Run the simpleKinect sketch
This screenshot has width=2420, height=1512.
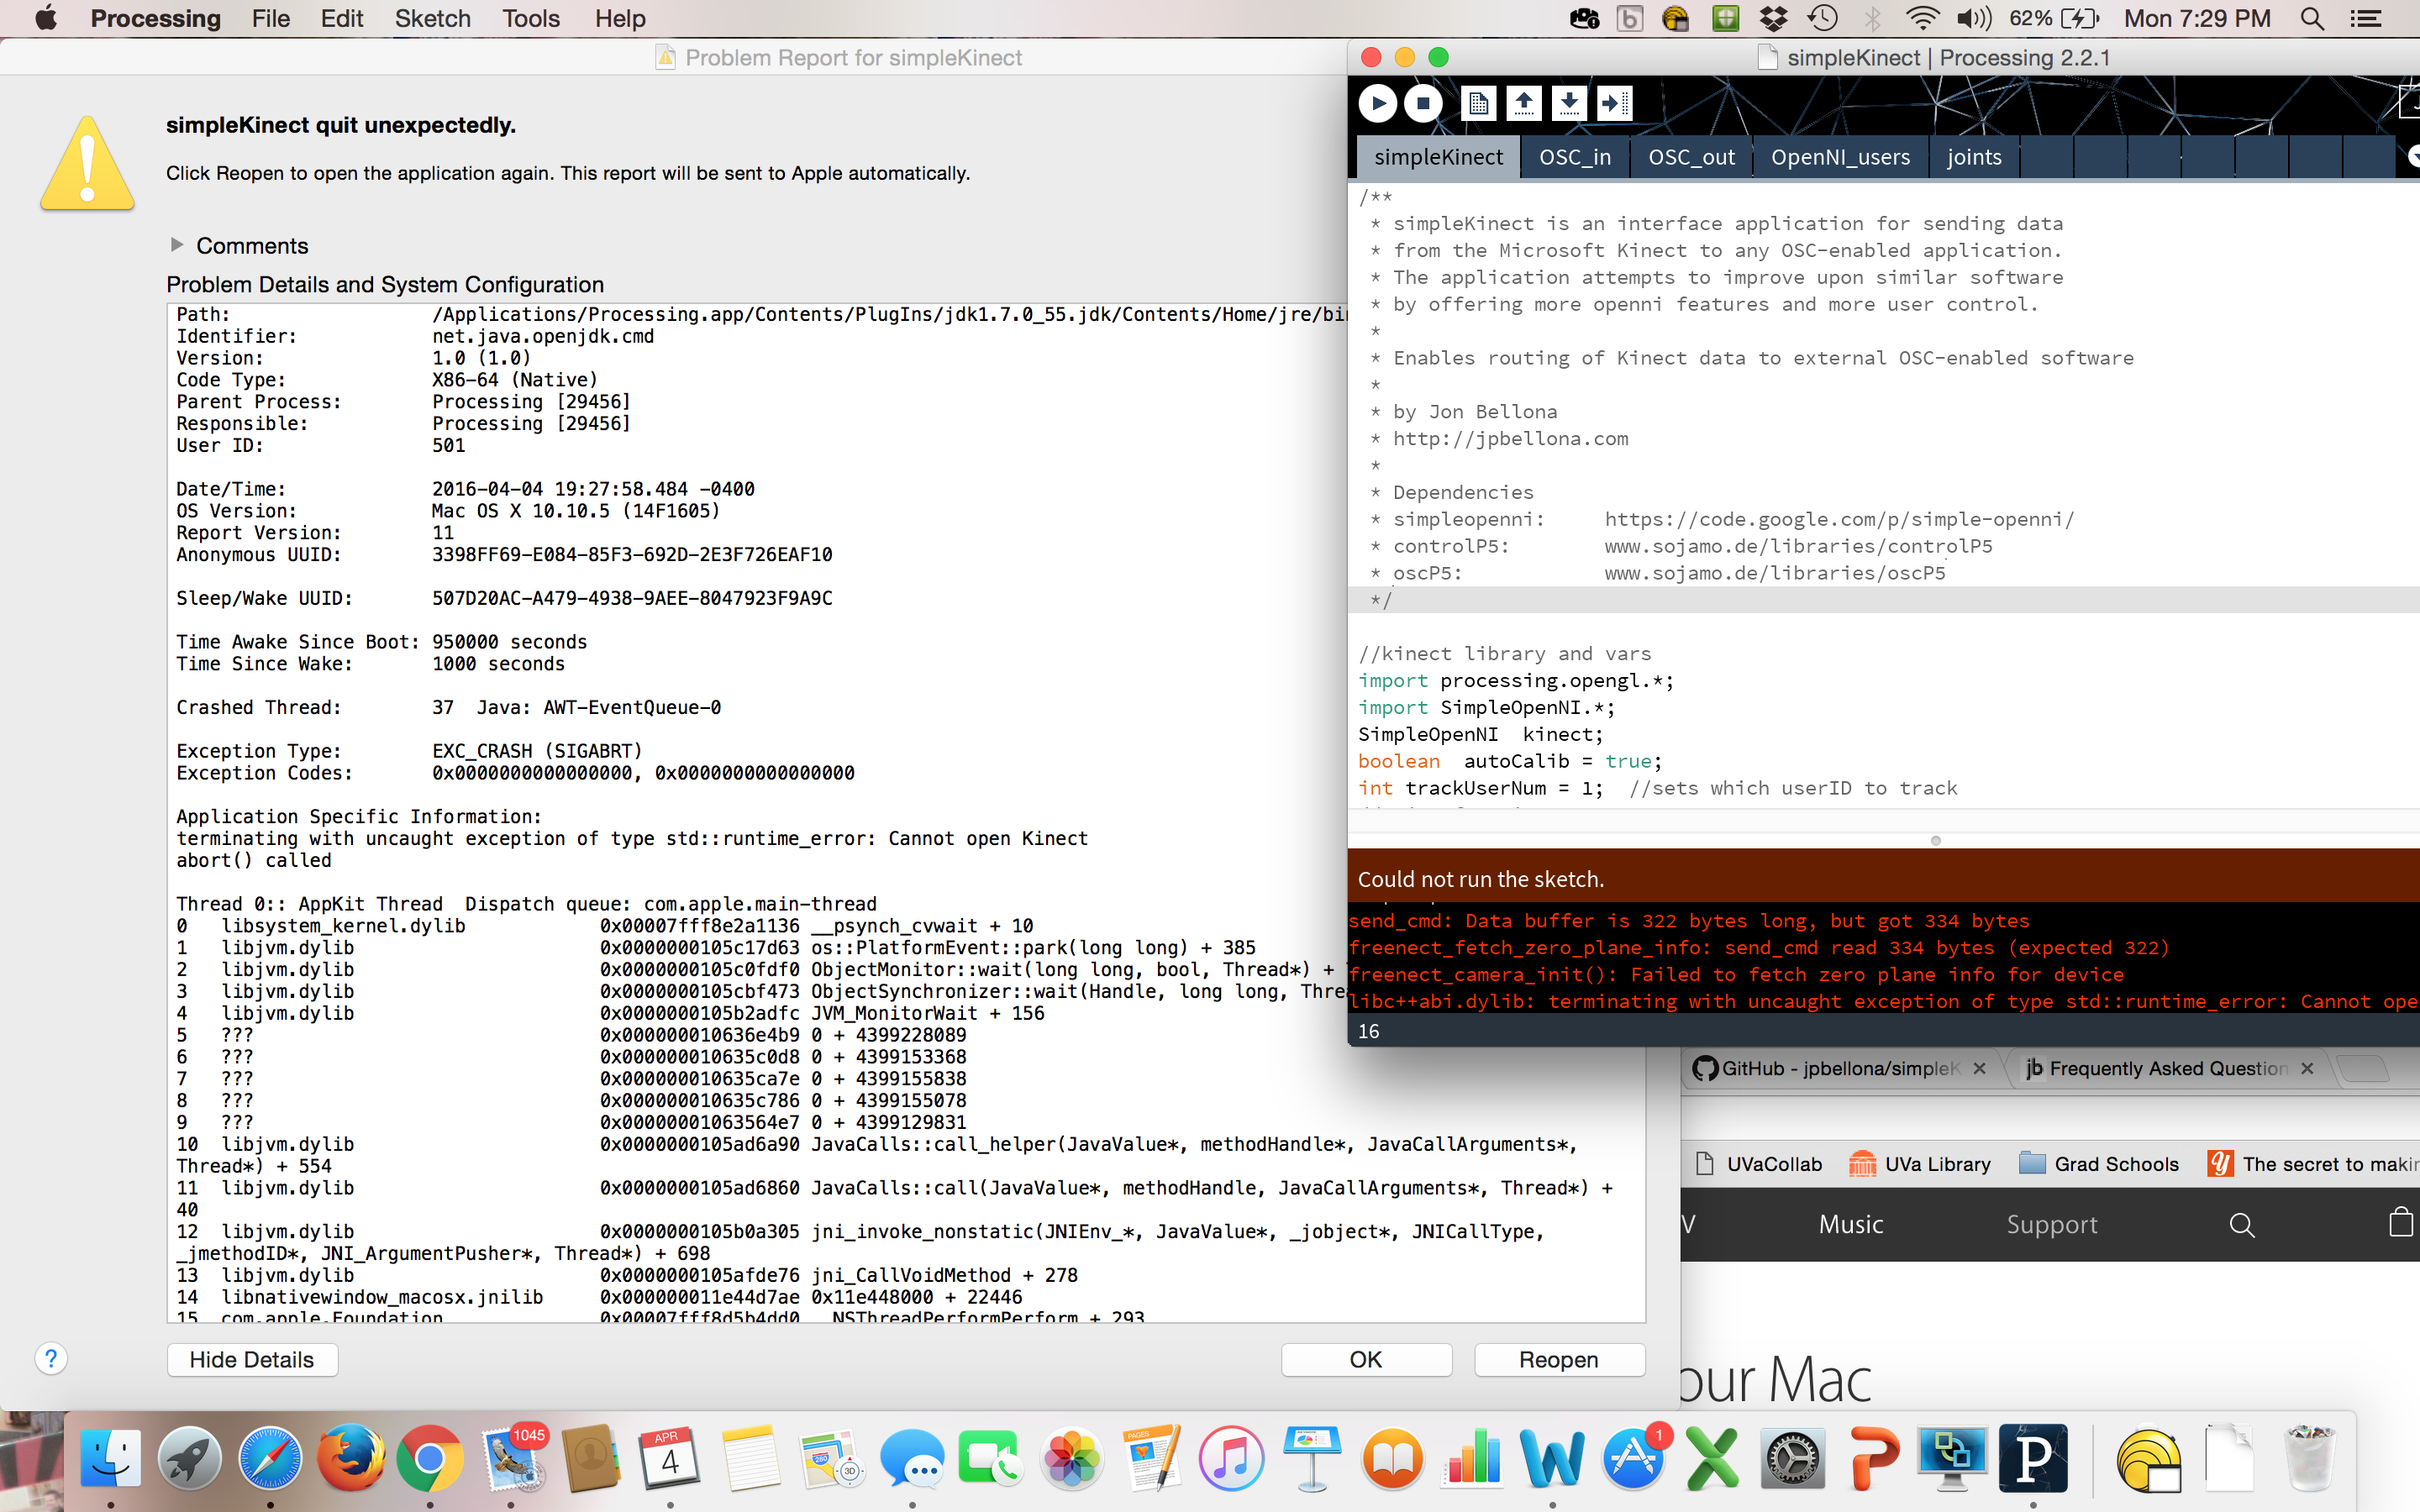(1378, 103)
